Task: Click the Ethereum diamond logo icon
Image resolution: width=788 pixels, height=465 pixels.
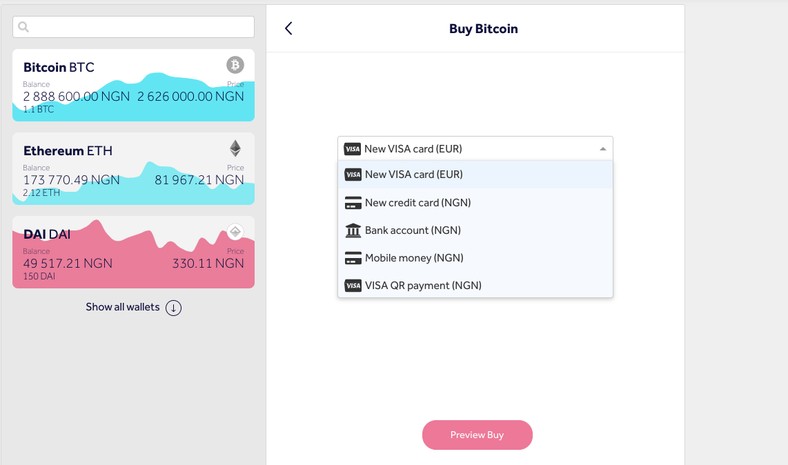Action: click(x=236, y=149)
